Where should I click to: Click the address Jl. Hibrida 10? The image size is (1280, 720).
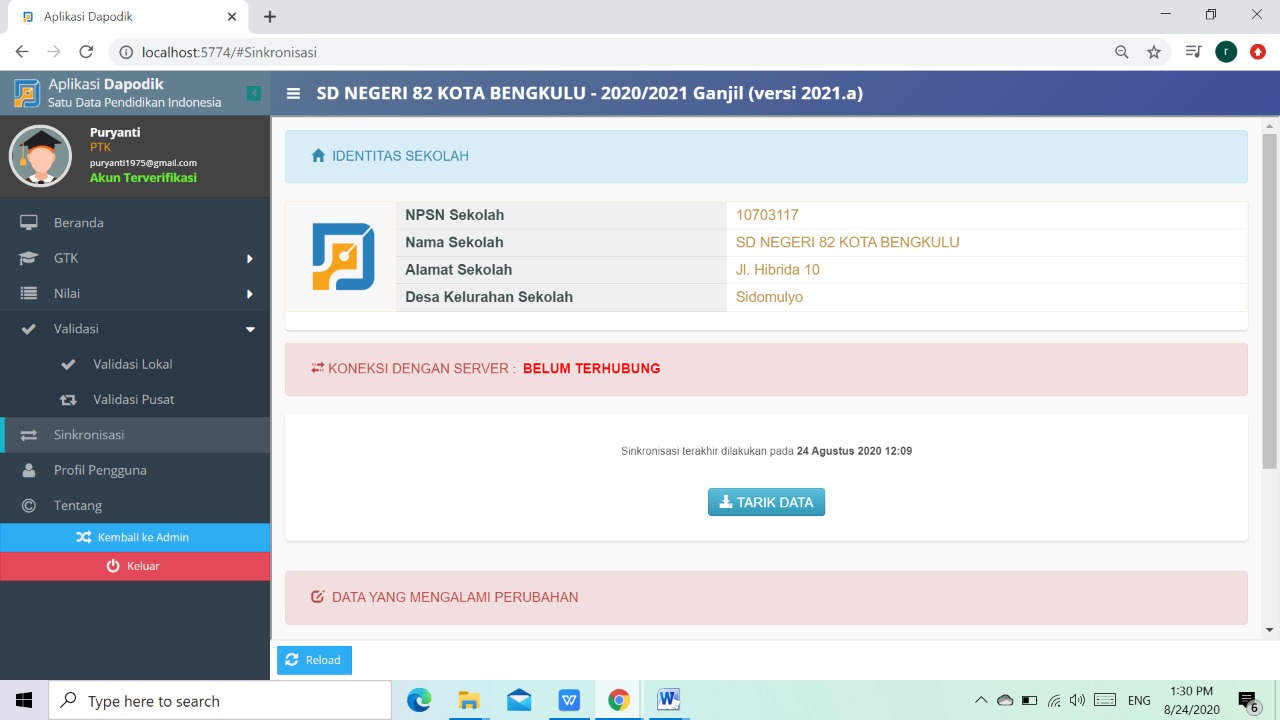tap(778, 270)
